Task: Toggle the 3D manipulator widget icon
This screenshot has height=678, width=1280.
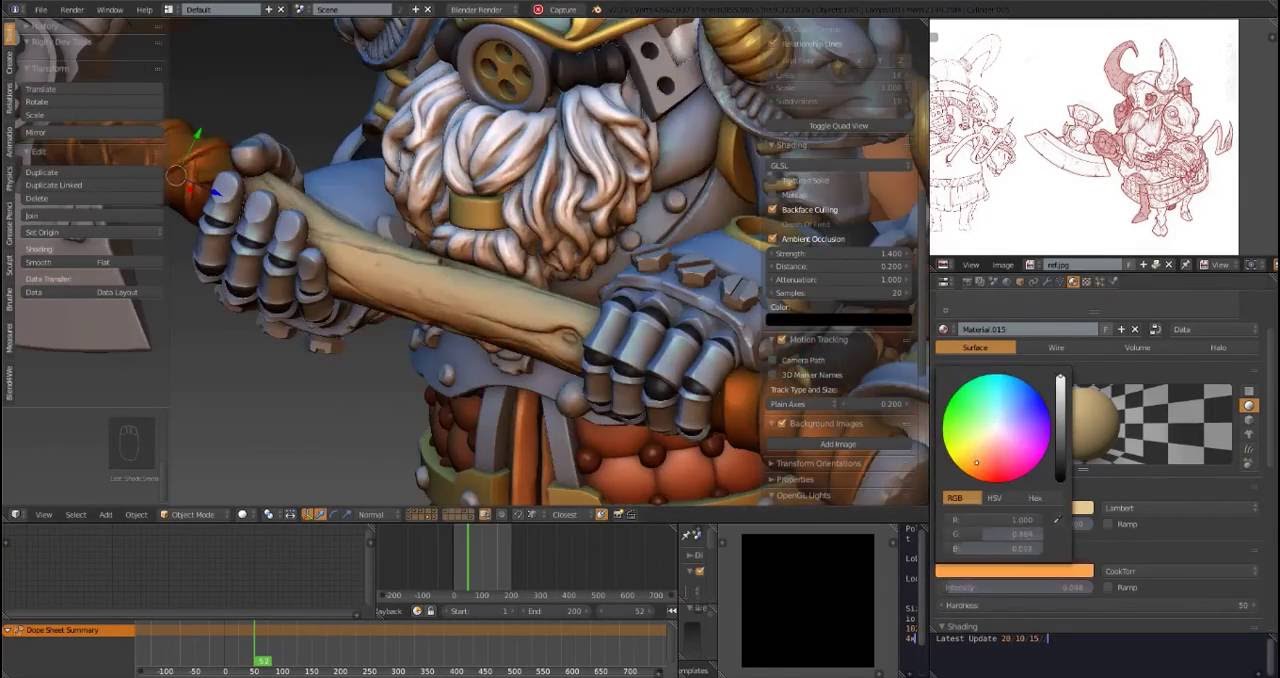Action: click(x=308, y=515)
